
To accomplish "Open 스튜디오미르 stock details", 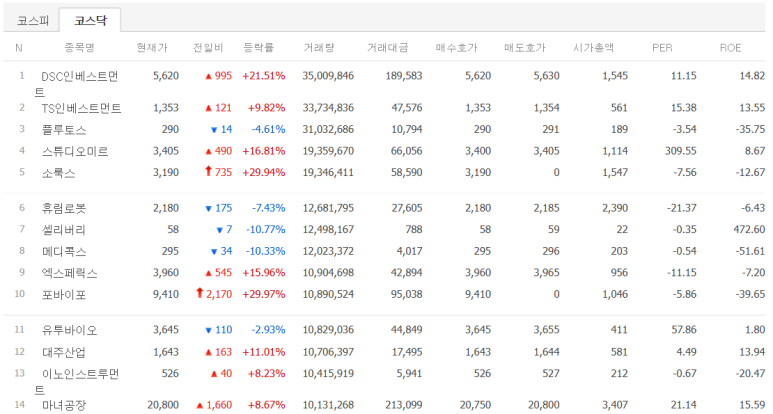I will (x=75, y=151).
